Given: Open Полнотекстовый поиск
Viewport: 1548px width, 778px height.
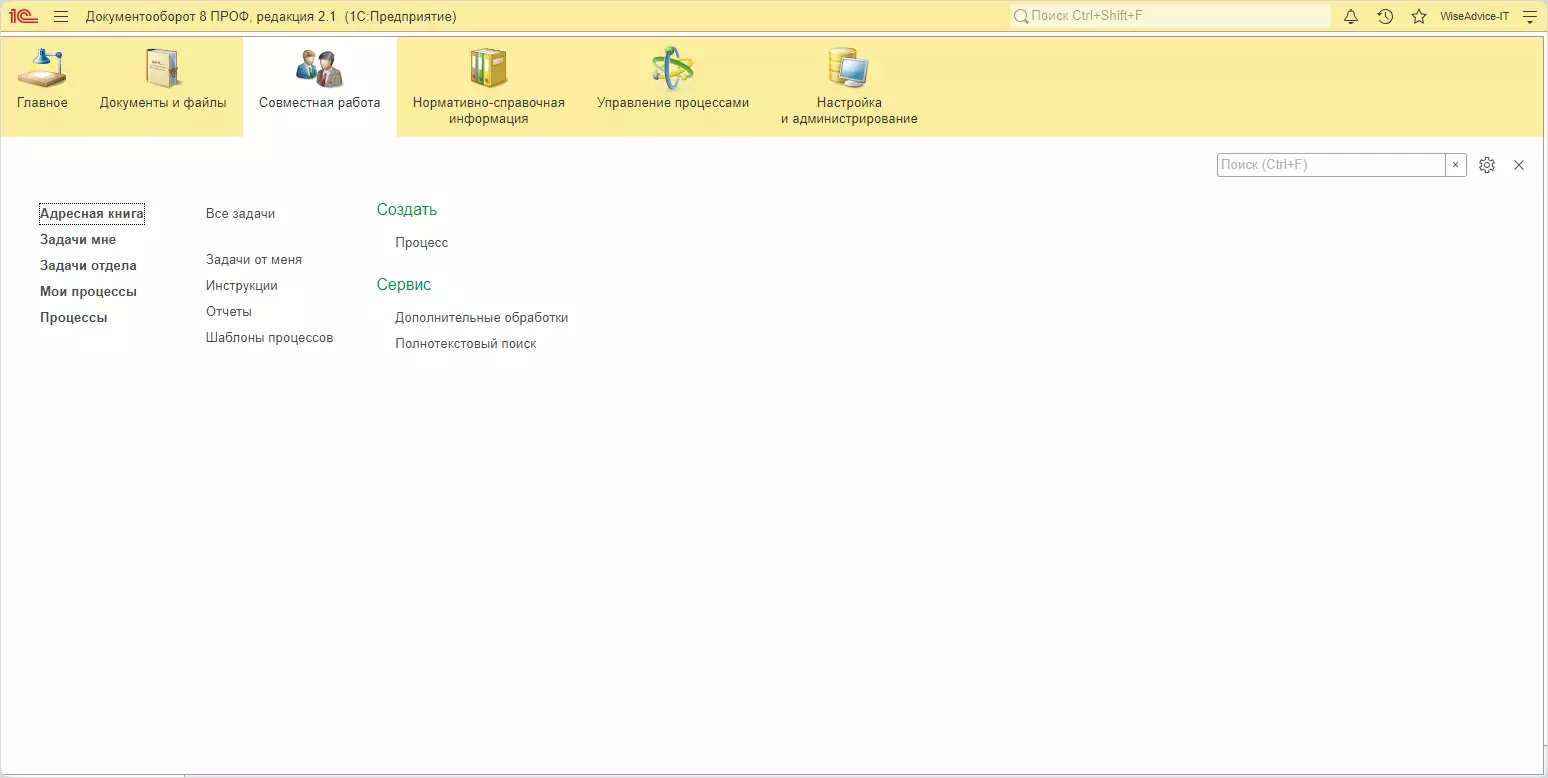Looking at the screenshot, I should [466, 344].
